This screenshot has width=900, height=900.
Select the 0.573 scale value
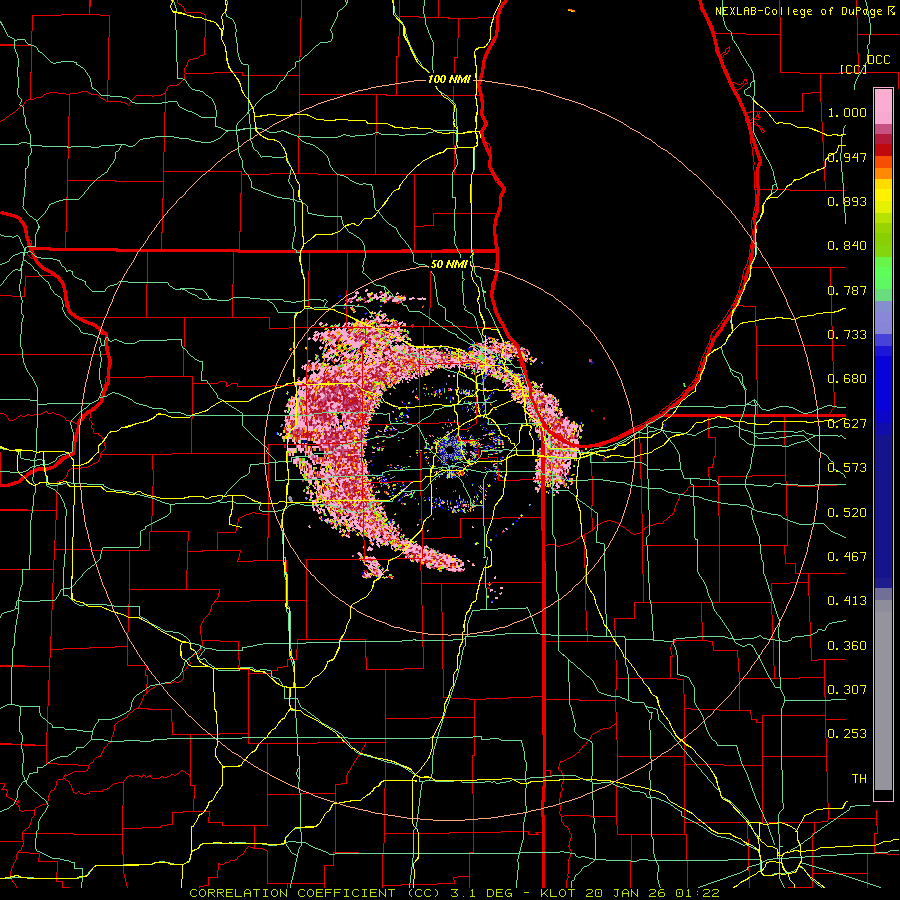[x=847, y=468]
